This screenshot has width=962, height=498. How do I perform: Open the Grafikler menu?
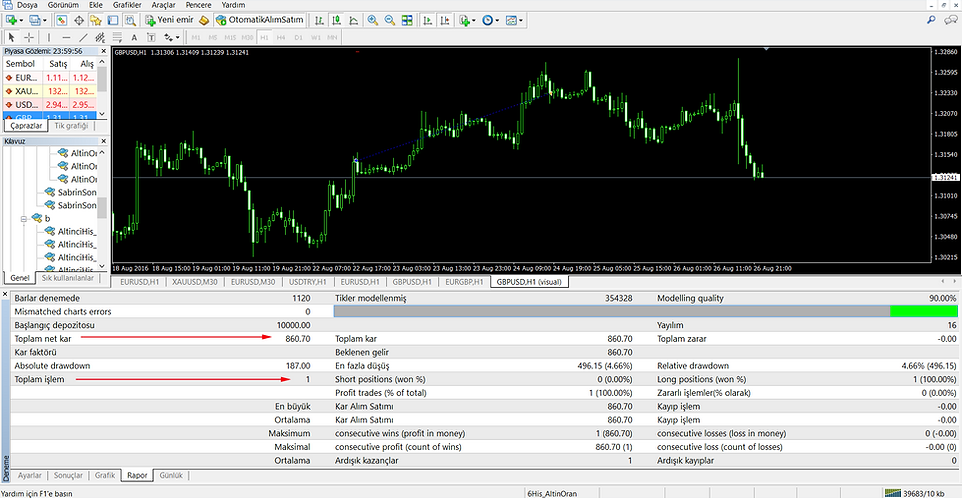[127, 5]
